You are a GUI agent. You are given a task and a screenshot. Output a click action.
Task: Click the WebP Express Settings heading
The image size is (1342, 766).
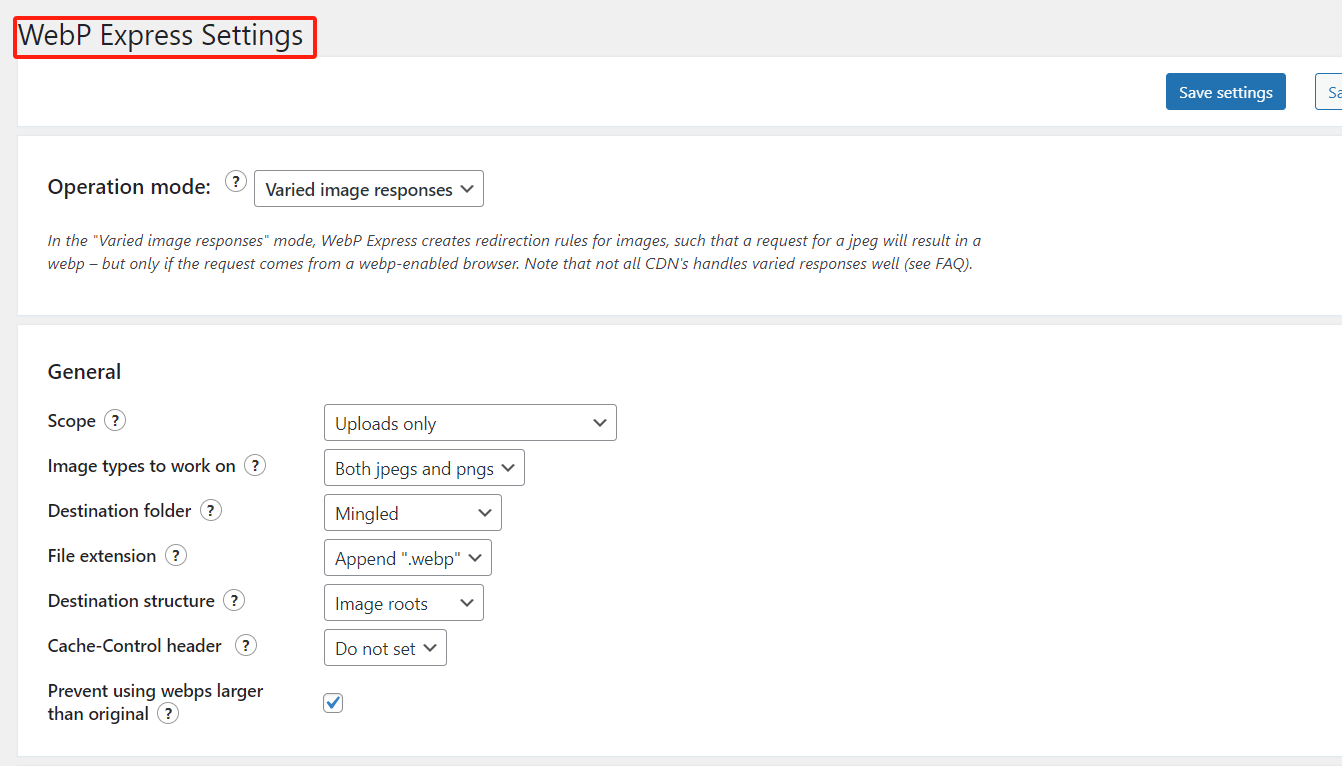pos(163,36)
